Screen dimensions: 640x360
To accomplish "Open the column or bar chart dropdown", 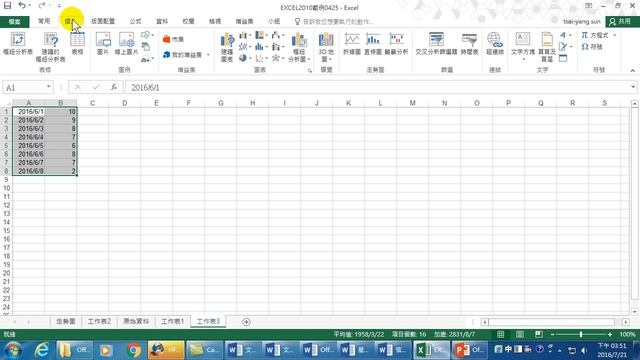I will (x=244, y=35).
